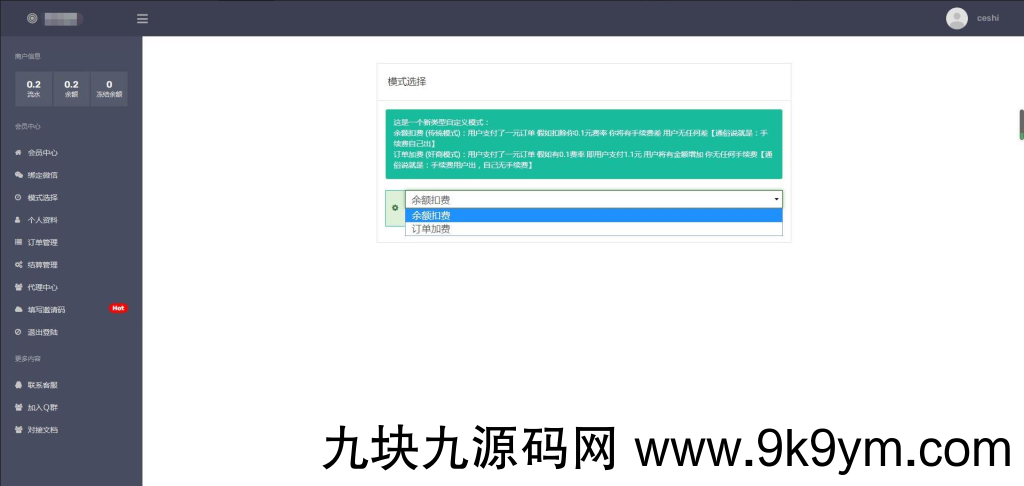Screen dimensions: 1024x486
Task: Open 个人资料 in the sidebar
Action: [42, 220]
